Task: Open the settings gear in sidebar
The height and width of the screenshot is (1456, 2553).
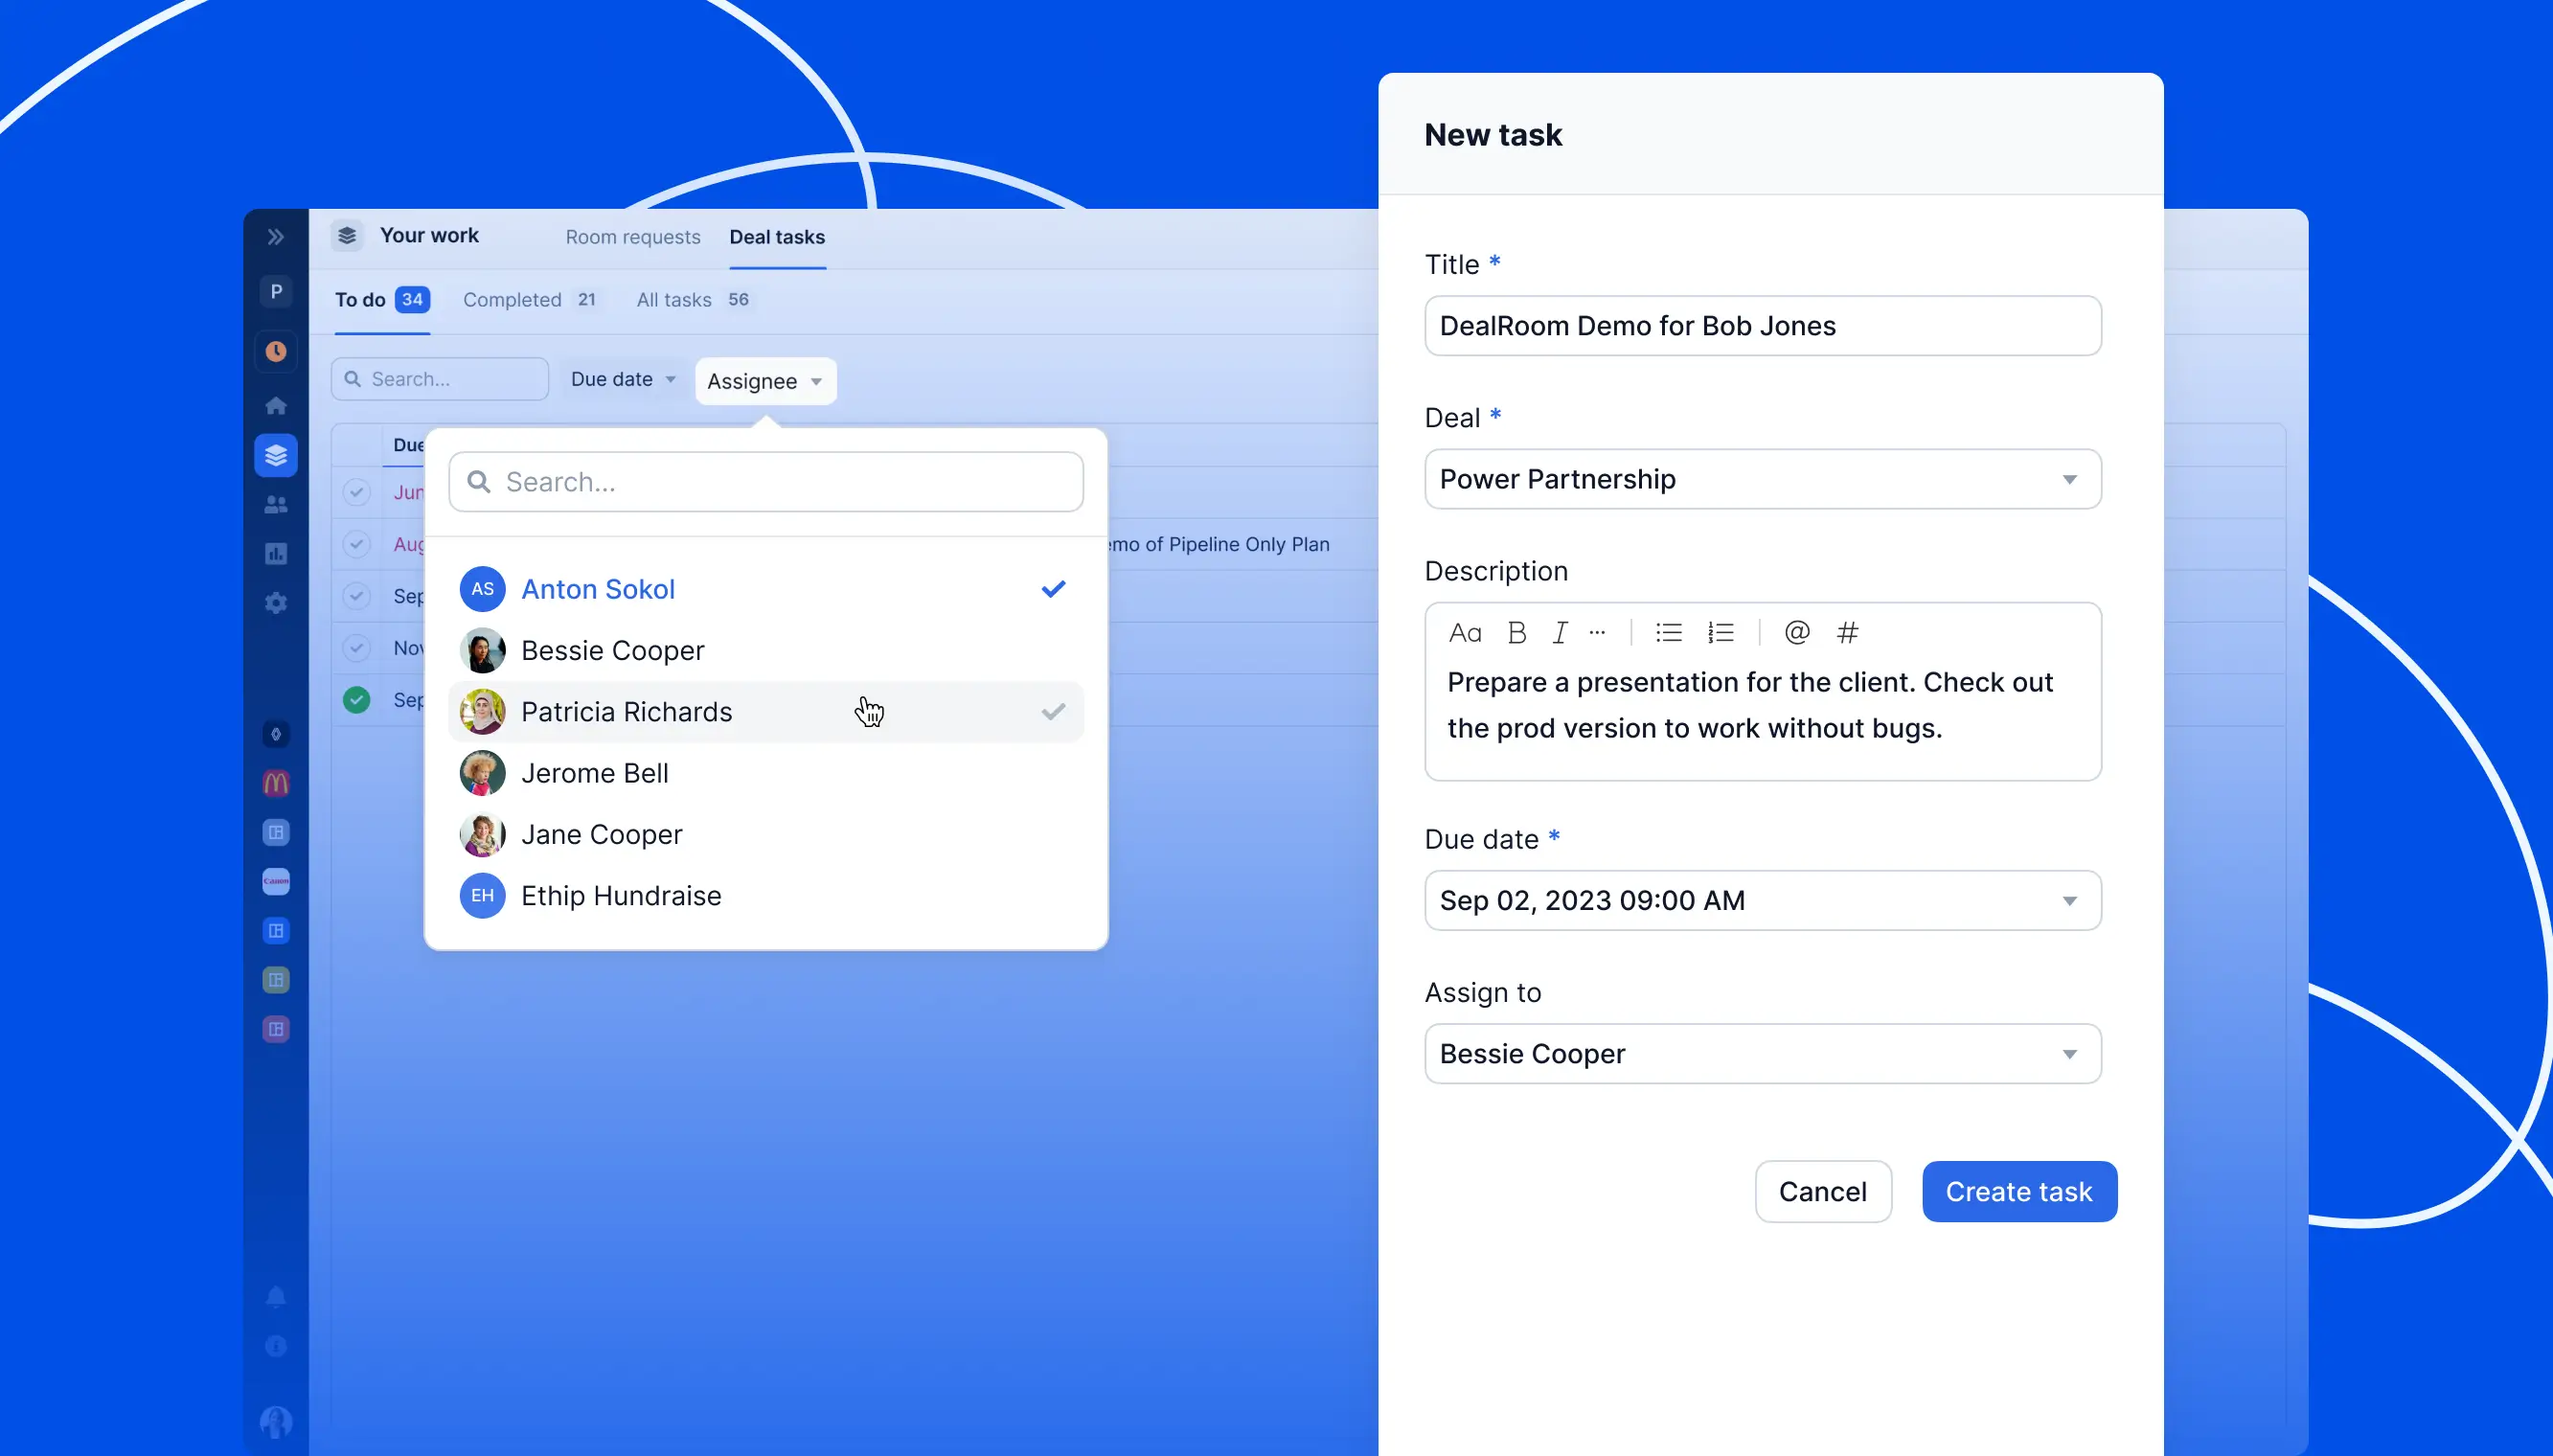Action: [x=276, y=603]
